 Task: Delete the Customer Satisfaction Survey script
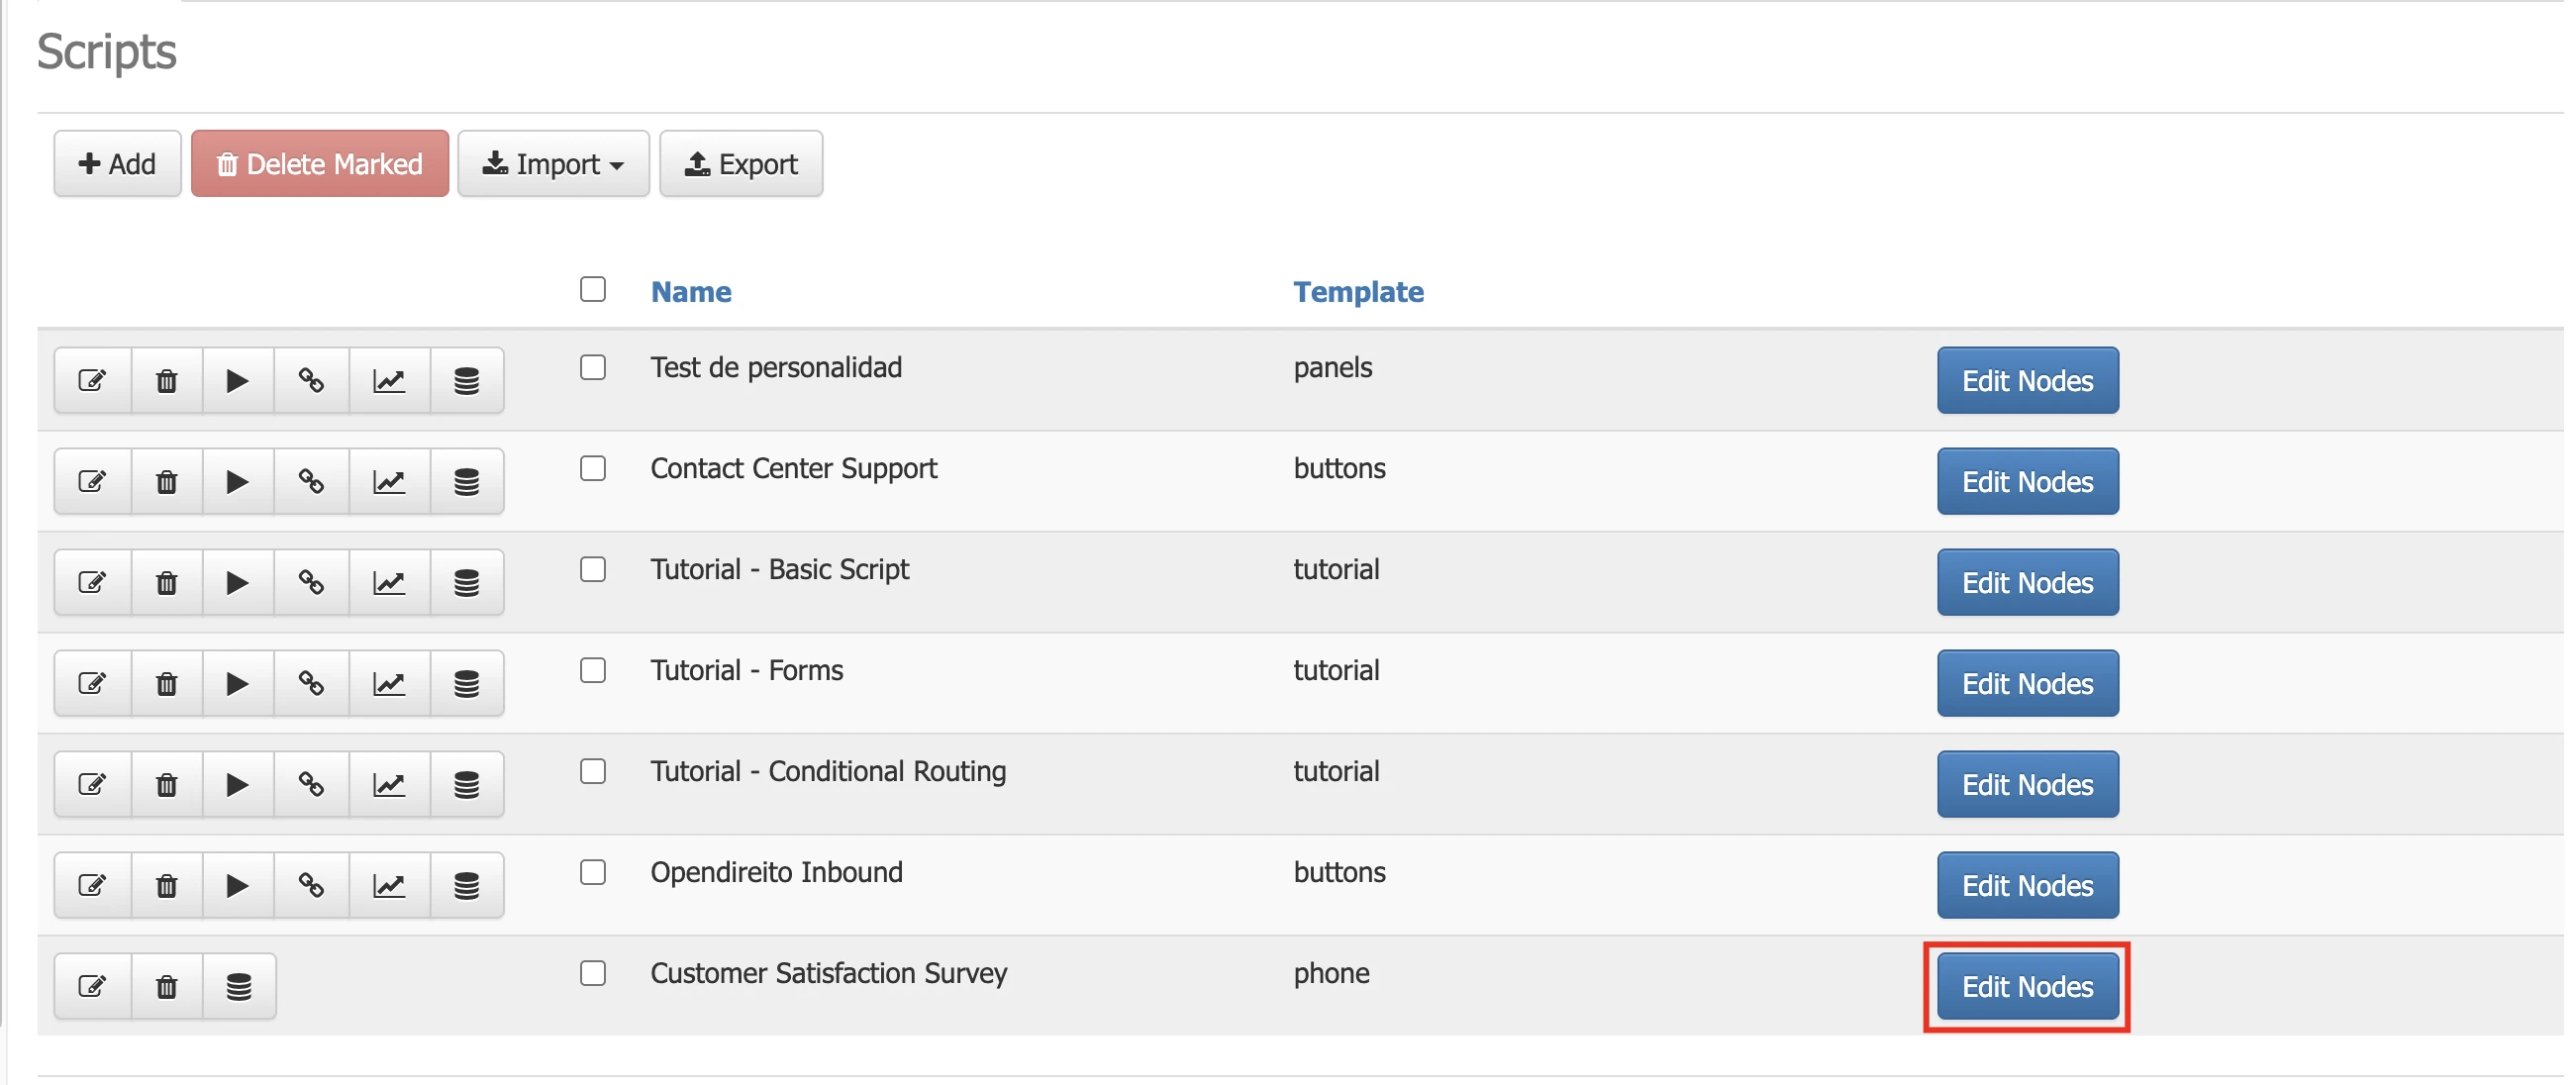click(167, 987)
